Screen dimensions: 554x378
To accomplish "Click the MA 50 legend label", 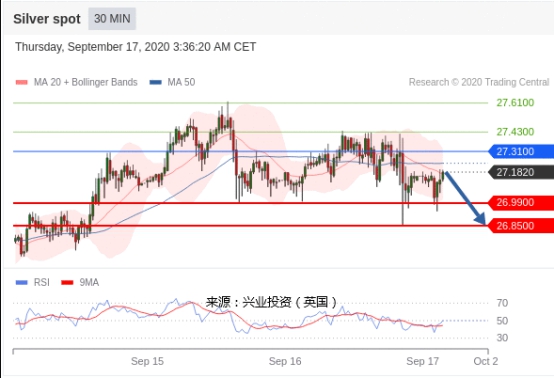I will click(181, 82).
